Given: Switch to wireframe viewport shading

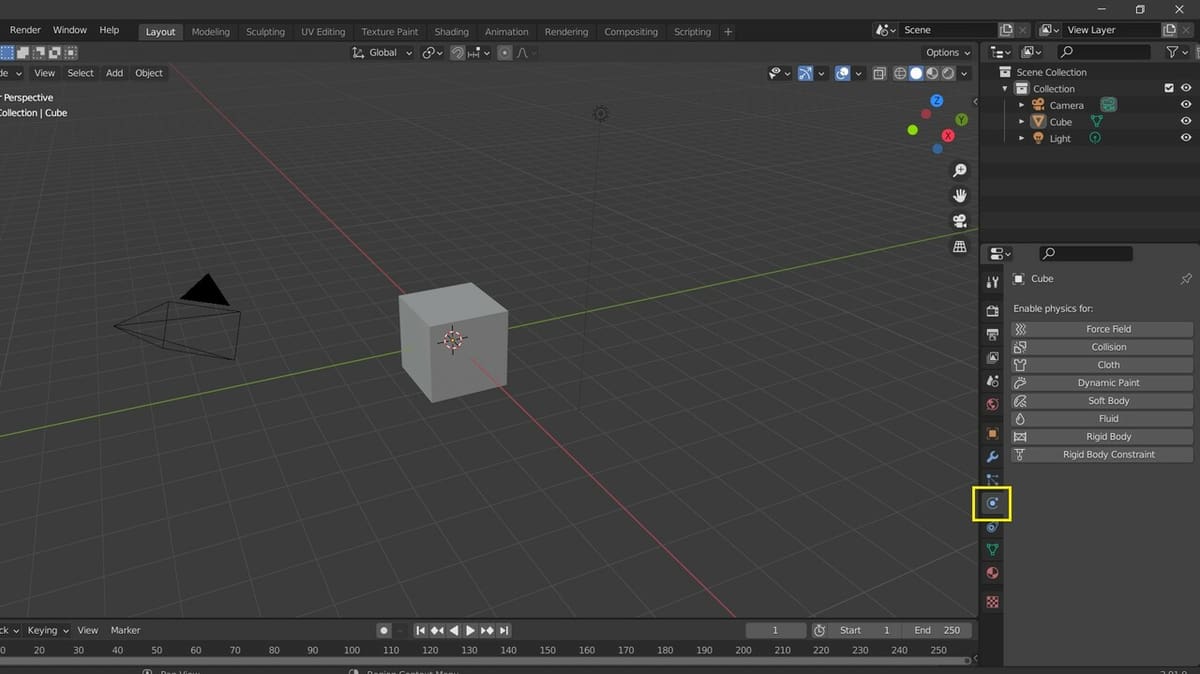Looking at the screenshot, I should click(x=899, y=73).
